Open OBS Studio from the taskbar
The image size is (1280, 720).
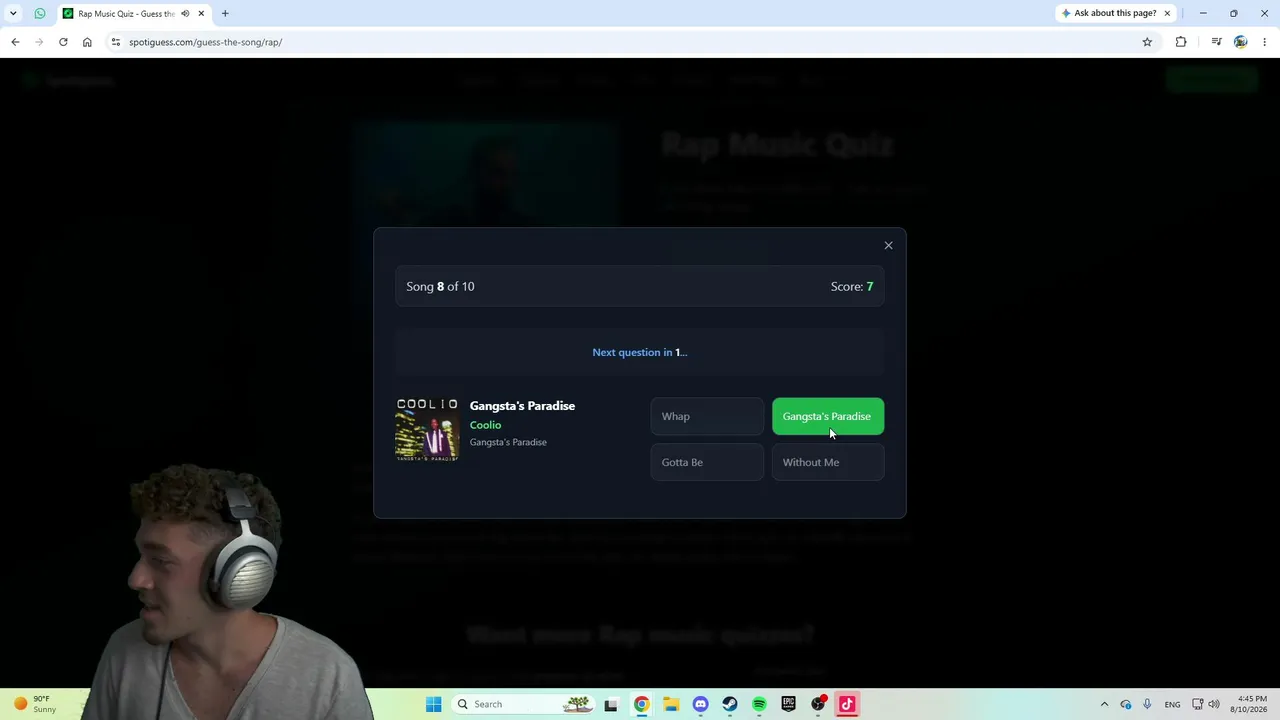[x=818, y=704]
